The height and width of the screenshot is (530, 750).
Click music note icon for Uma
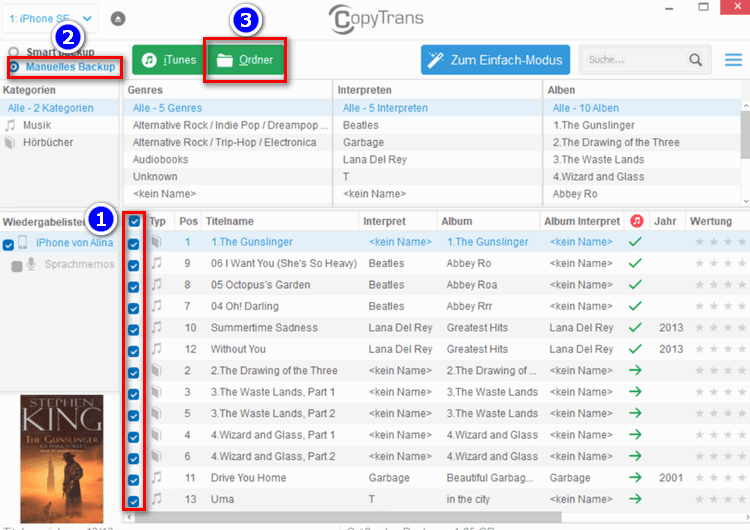pos(156,499)
